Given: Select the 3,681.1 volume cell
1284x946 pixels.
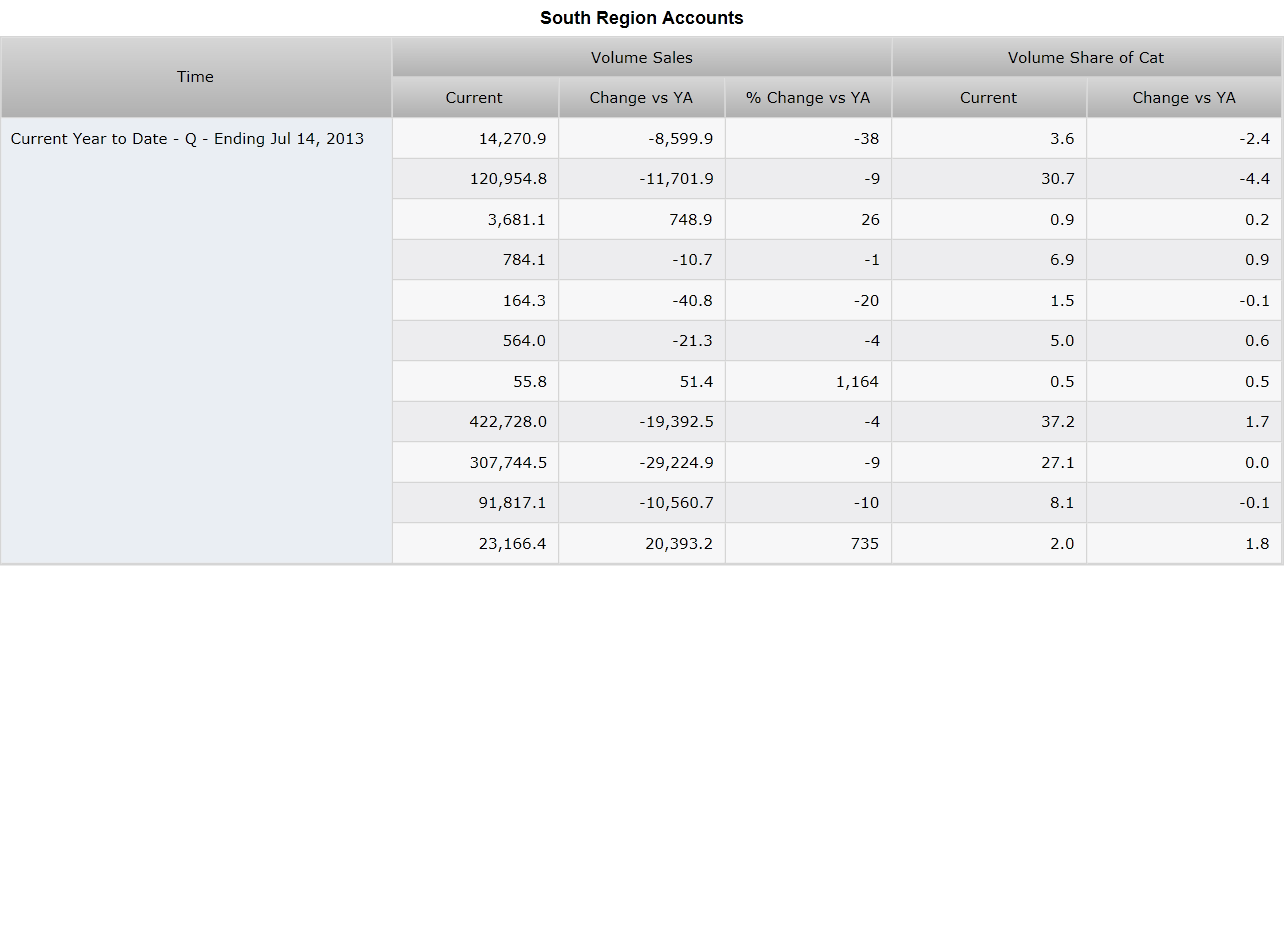Looking at the screenshot, I should [x=475, y=220].
